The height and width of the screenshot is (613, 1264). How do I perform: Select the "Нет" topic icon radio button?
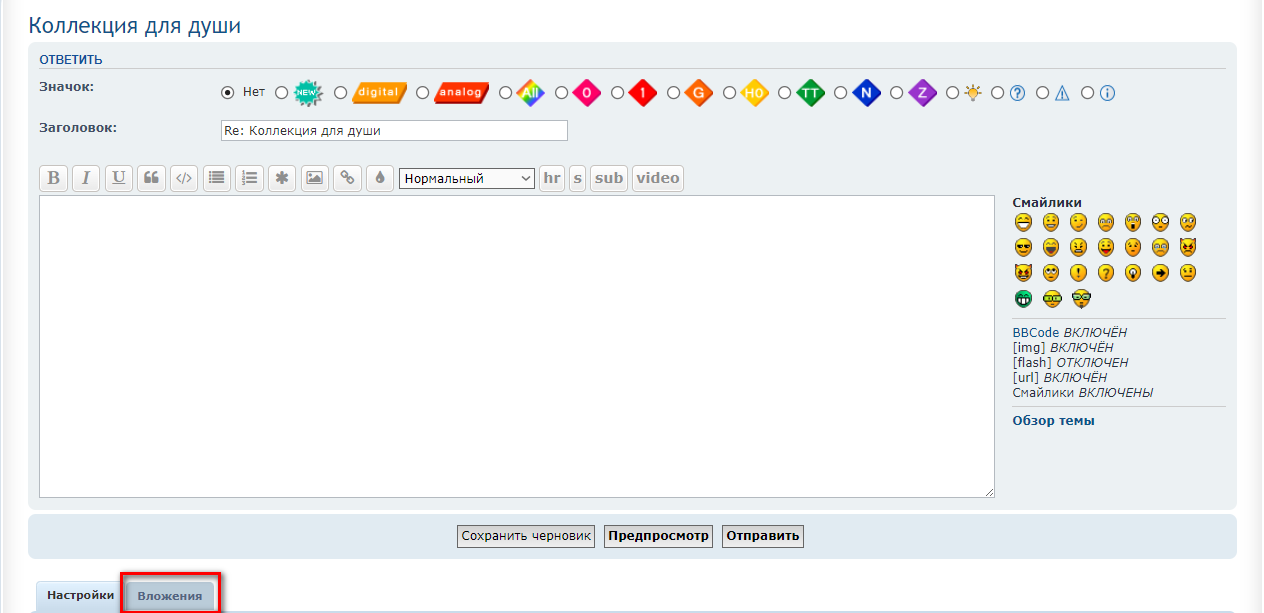(227, 93)
